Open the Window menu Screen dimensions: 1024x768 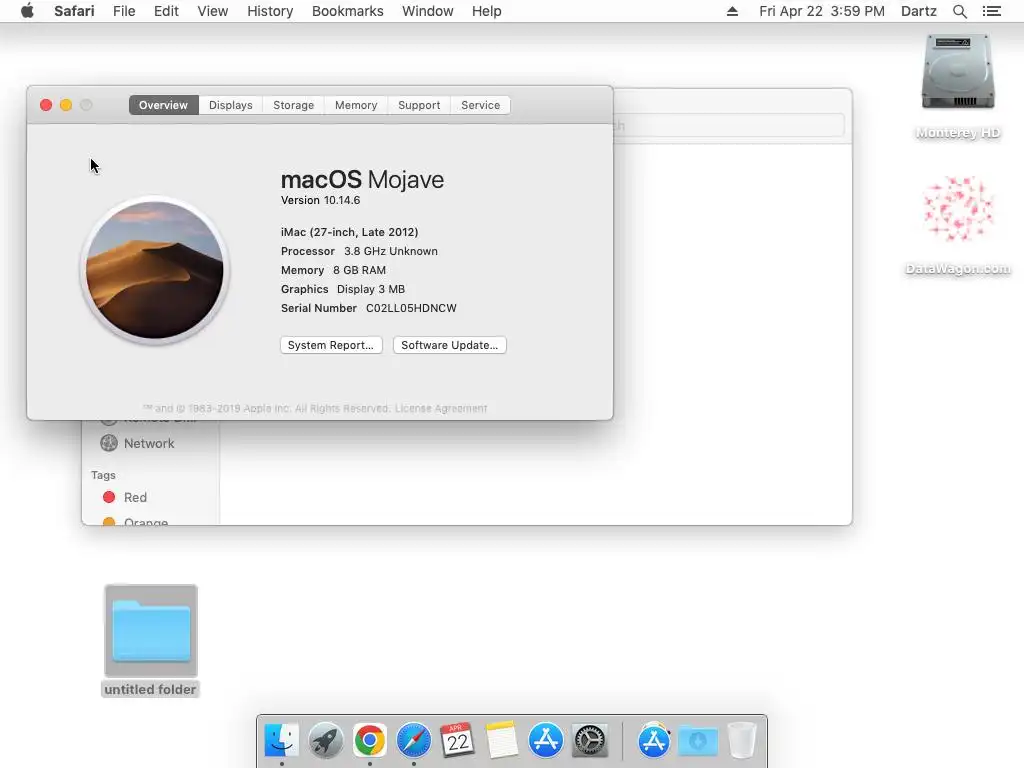(x=428, y=11)
